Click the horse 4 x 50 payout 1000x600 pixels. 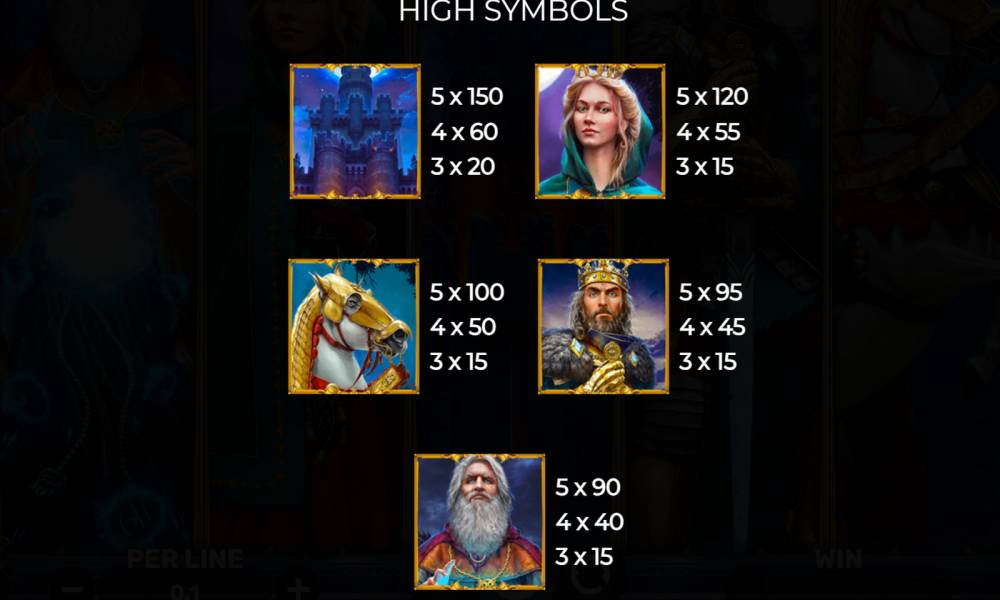462,327
